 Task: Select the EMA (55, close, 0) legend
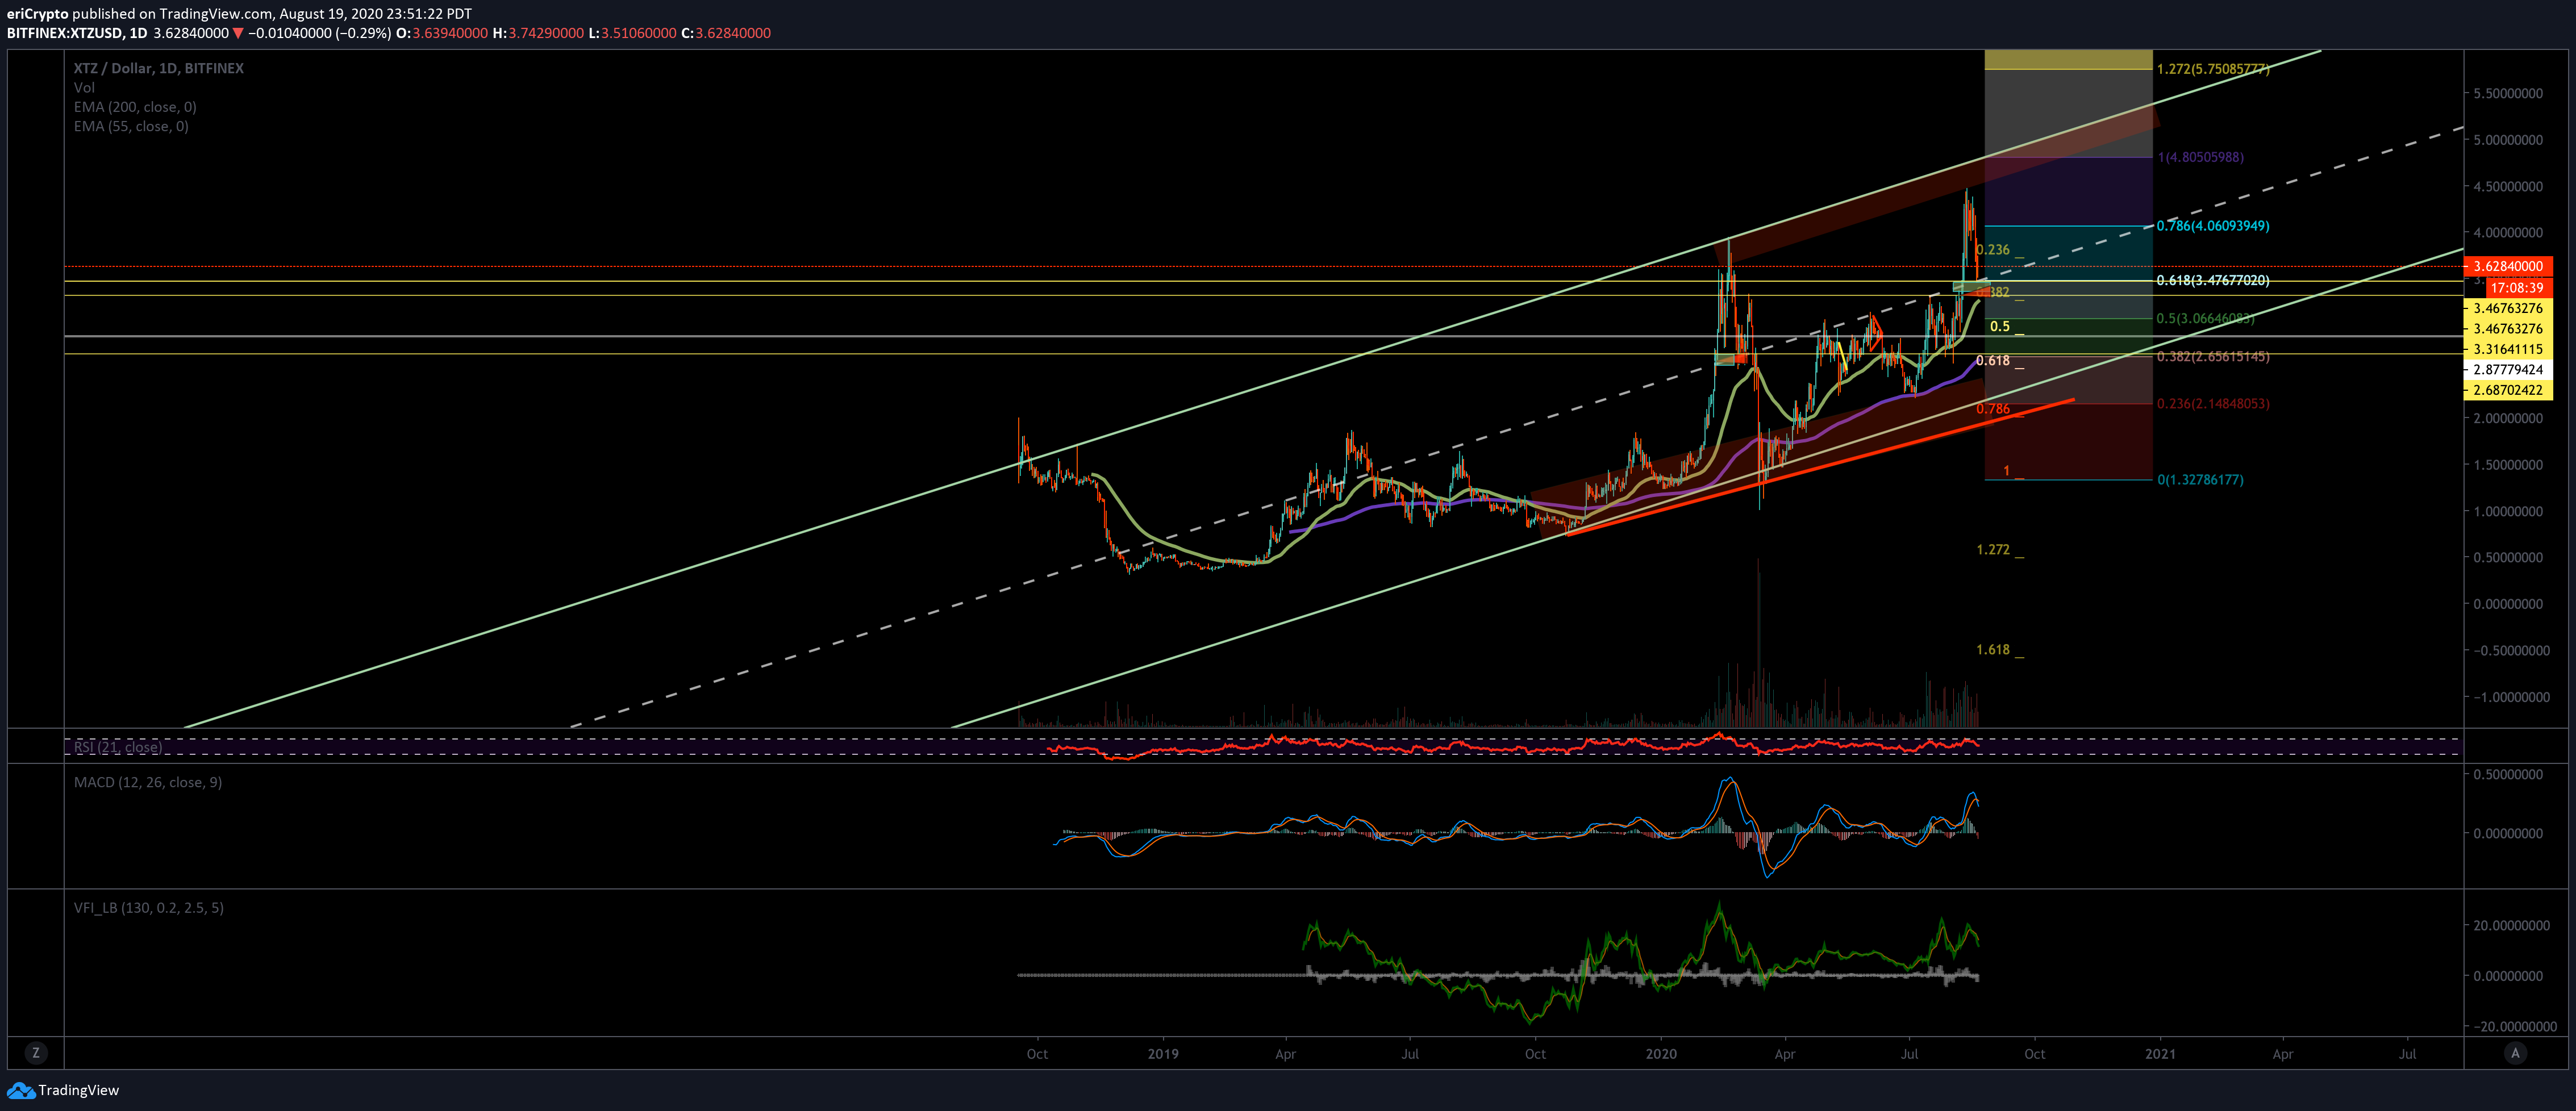pos(131,126)
